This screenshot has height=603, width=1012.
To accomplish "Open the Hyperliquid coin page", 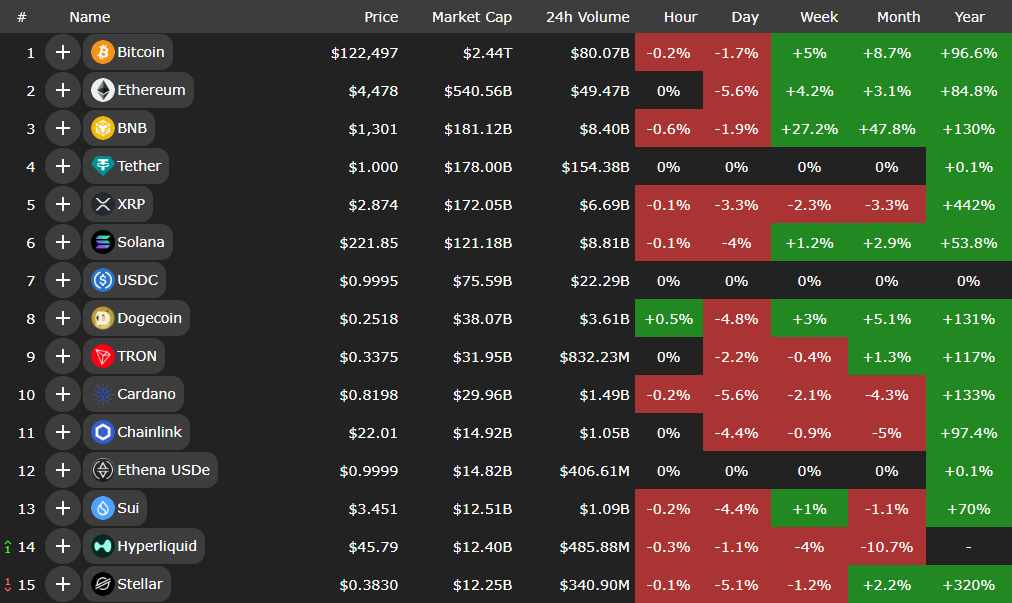I will [x=156, y=546].
